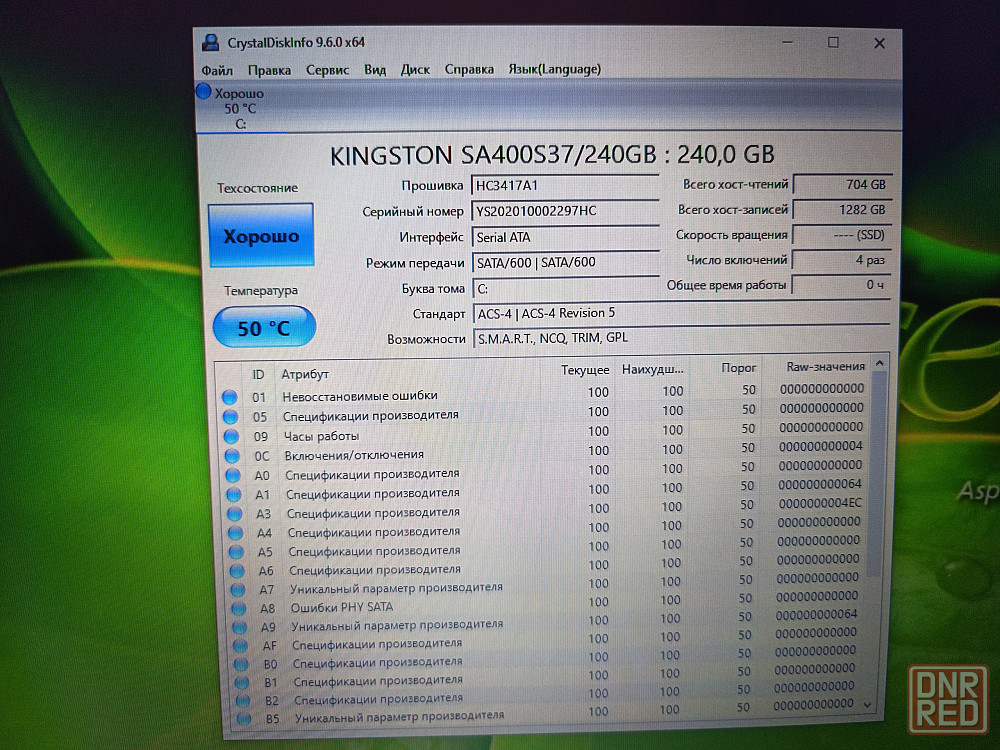The image size is (1000, 750).
Task: Click the Атрибут column header
Action: pyautogui.click(x=305, y=374)
